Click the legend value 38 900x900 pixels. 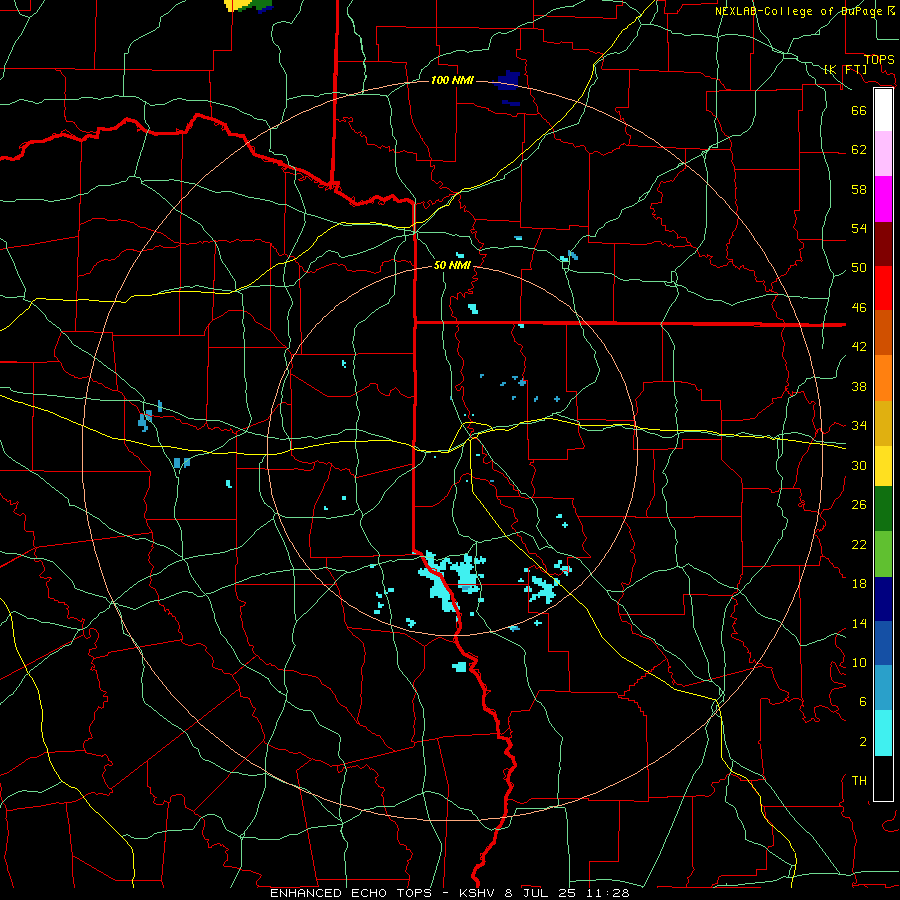(859, 386)
